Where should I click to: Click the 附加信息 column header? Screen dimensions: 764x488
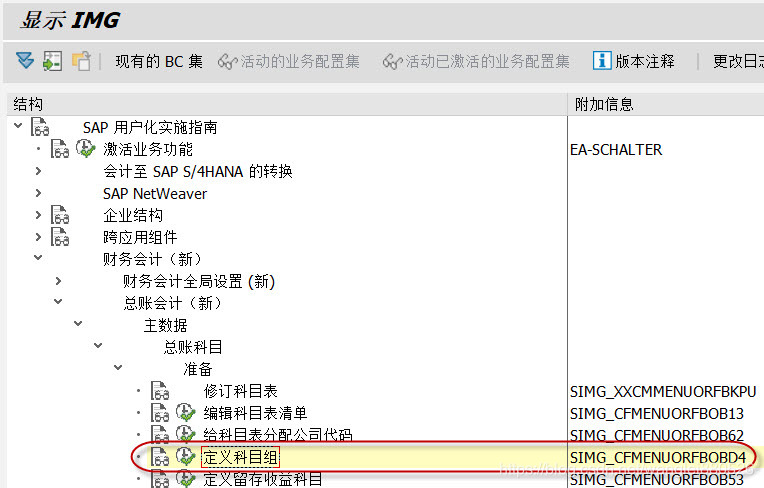[x=666, y=104]
